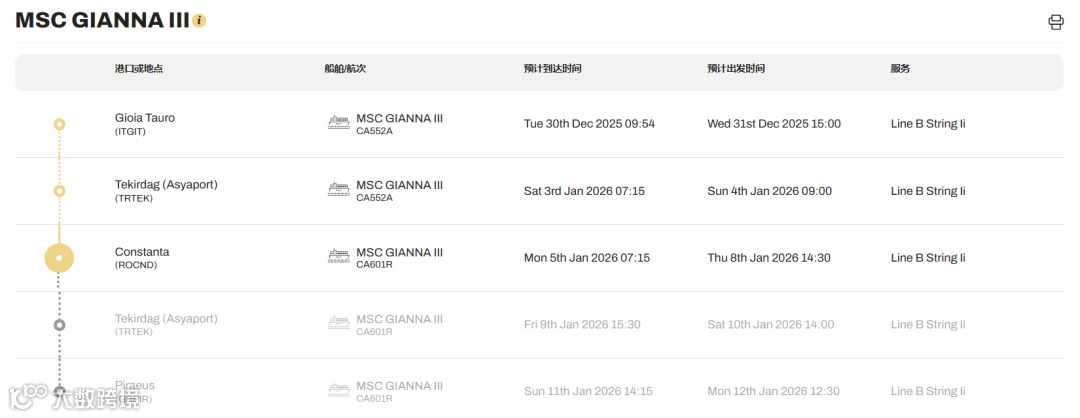Click the 服务 column header
Image resolution: width=1080 pixels, height=418 pixels.
point(900,69)
